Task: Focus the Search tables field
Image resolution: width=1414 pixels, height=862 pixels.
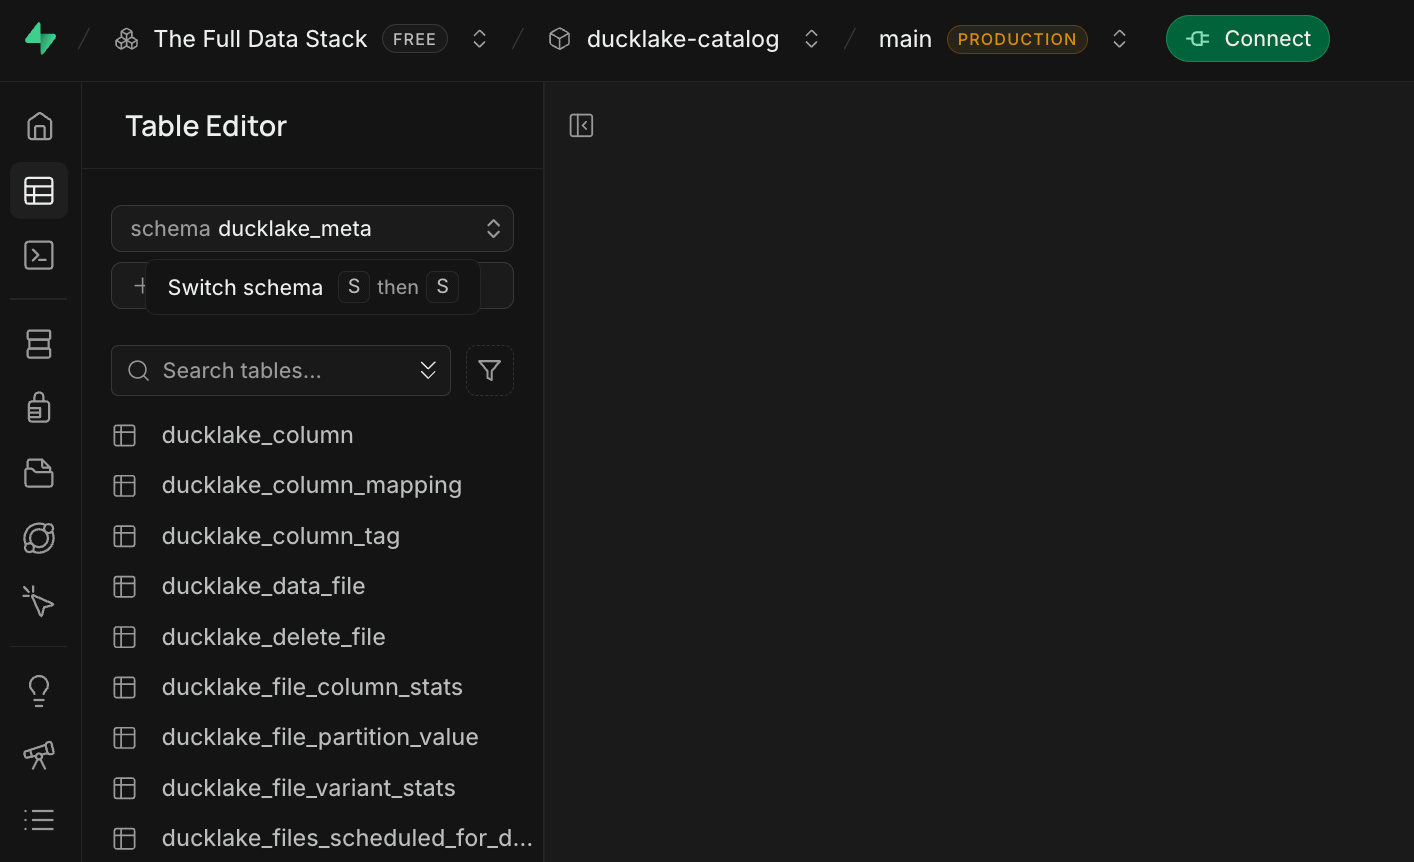Action: click(x=281, y=371)
